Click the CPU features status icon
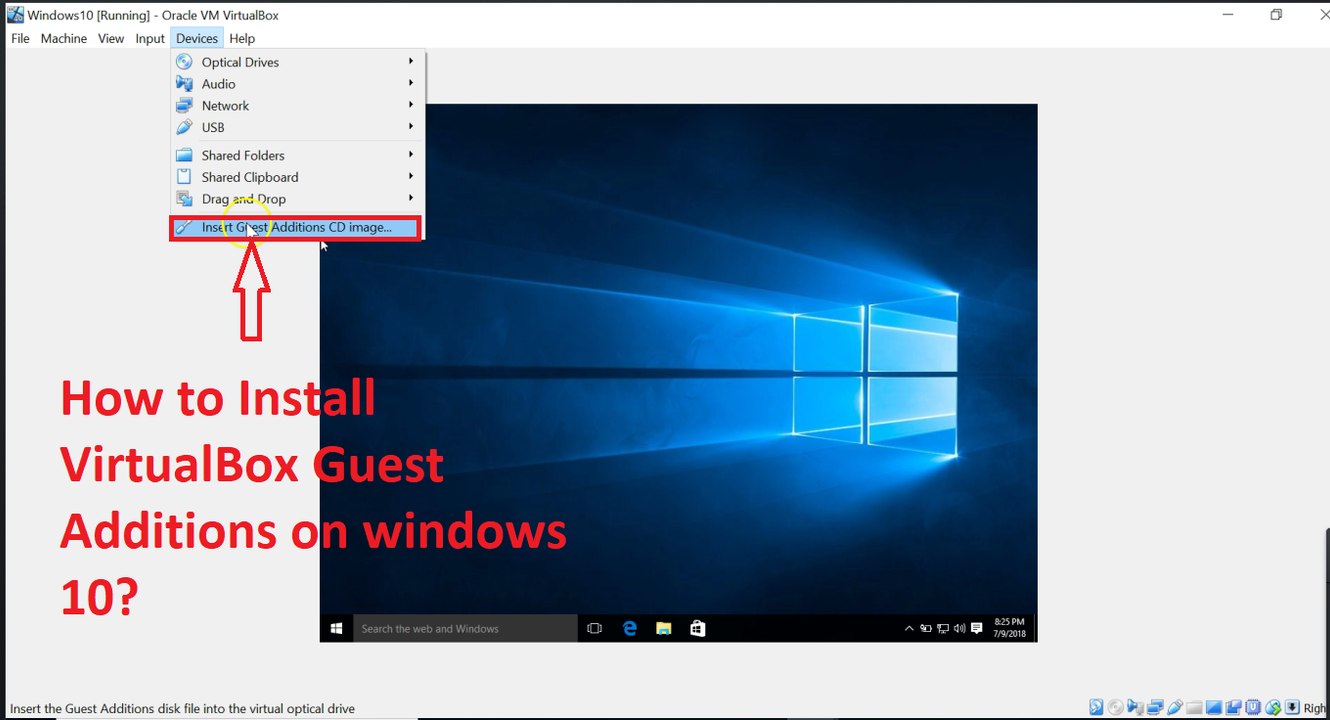The width and height of the screenshot is (1330, 720). (x=1253, y=707)
